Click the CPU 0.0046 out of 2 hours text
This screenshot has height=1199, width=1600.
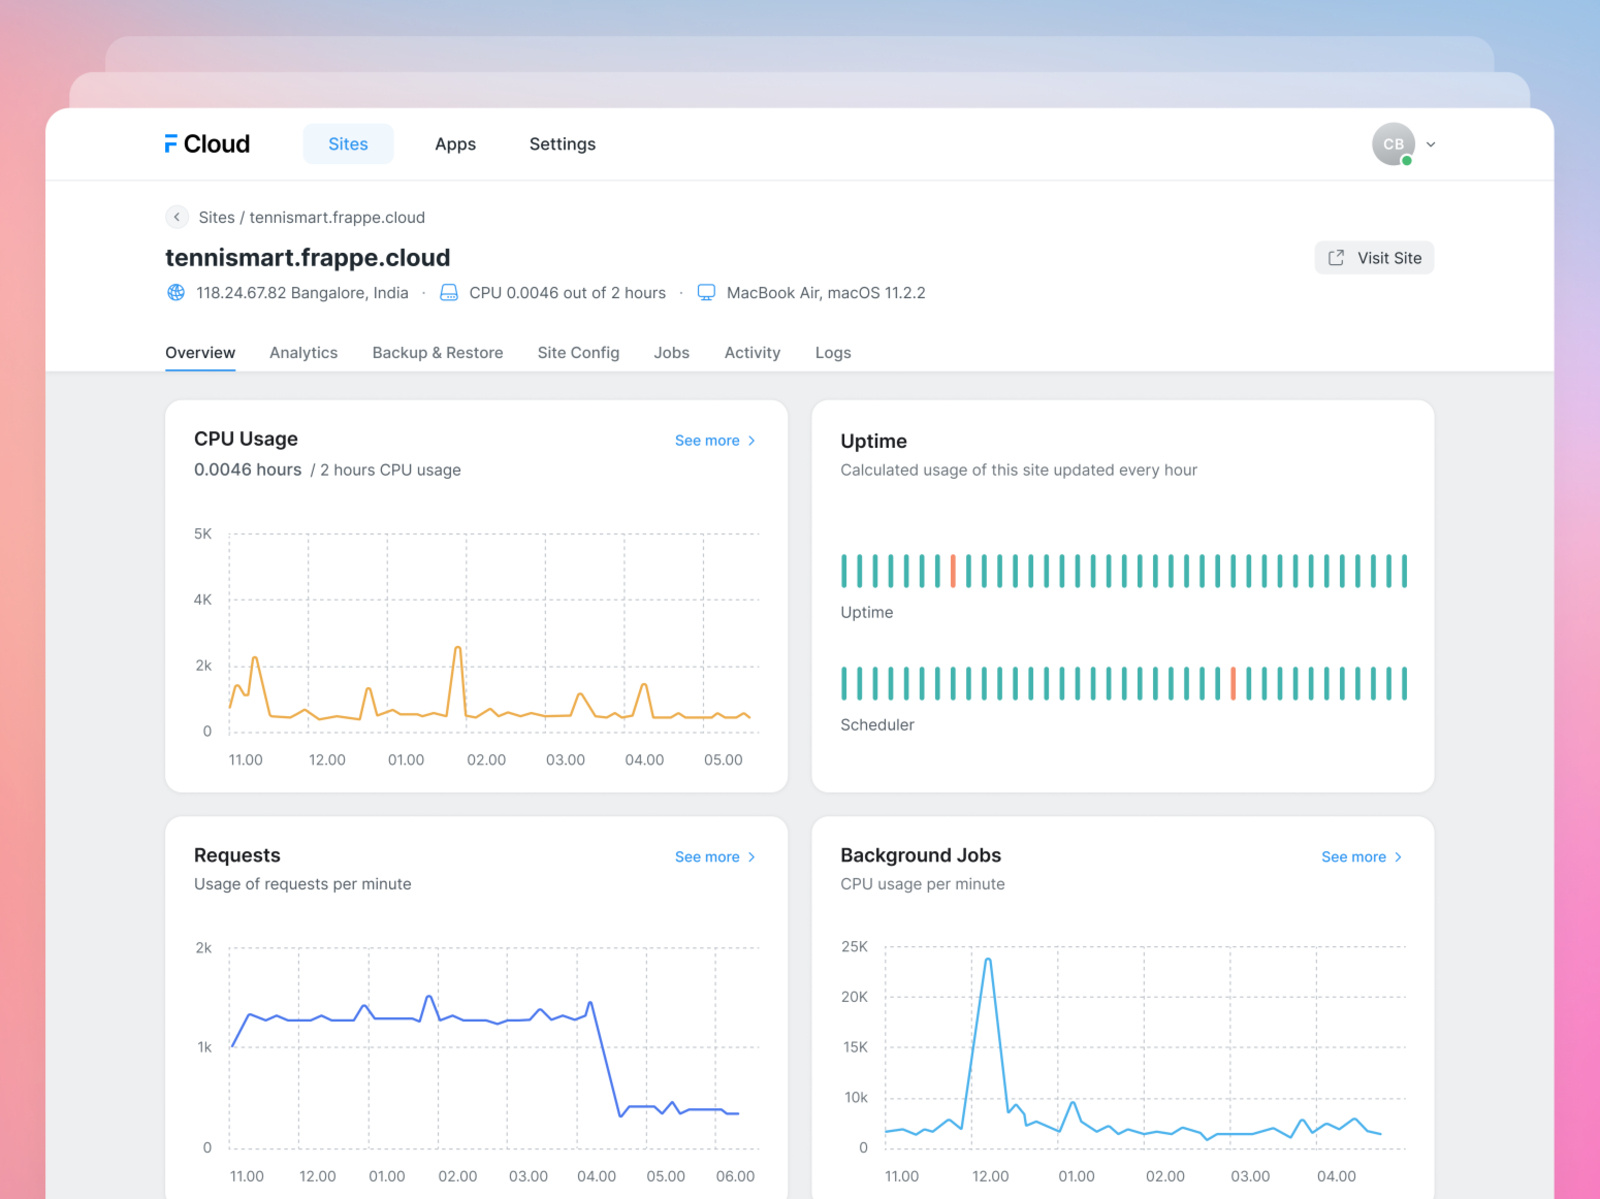(x=567, y=292)
